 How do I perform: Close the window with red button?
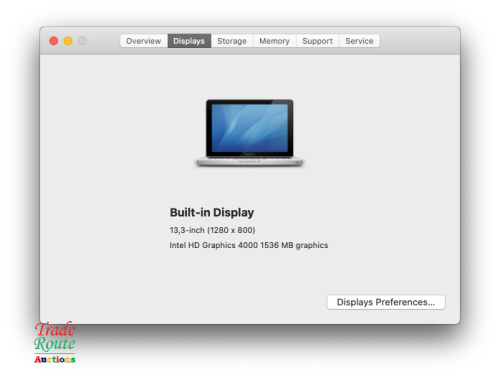pos(54,41)
